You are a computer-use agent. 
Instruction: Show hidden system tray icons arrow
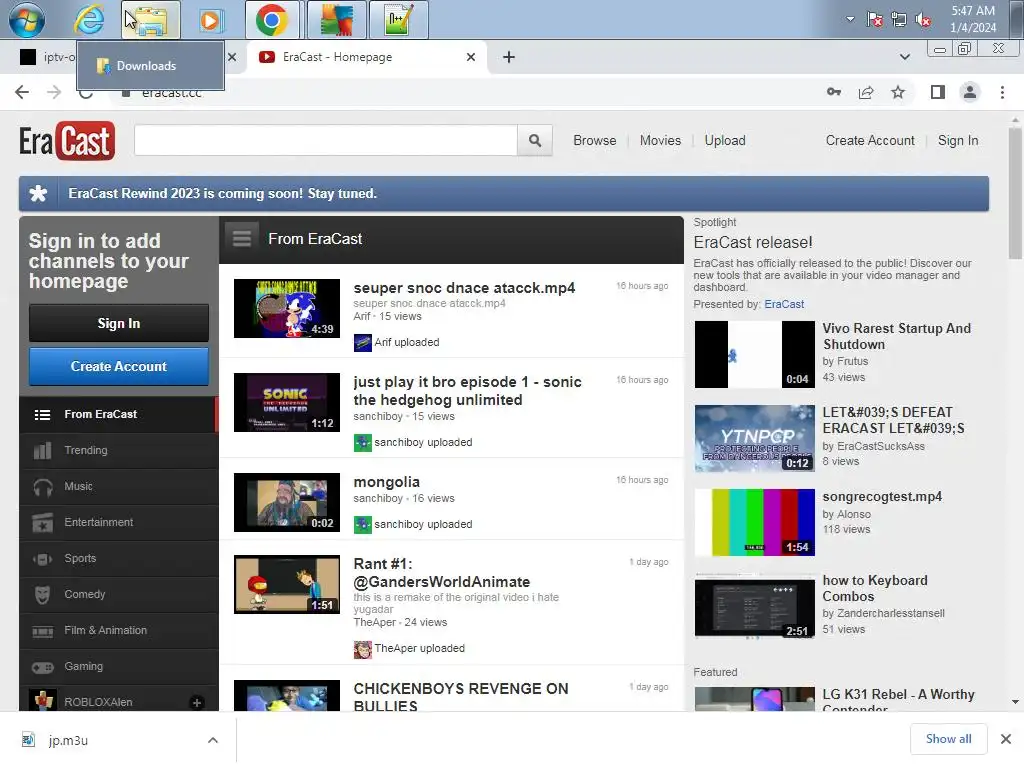click(x=850, y=19)
